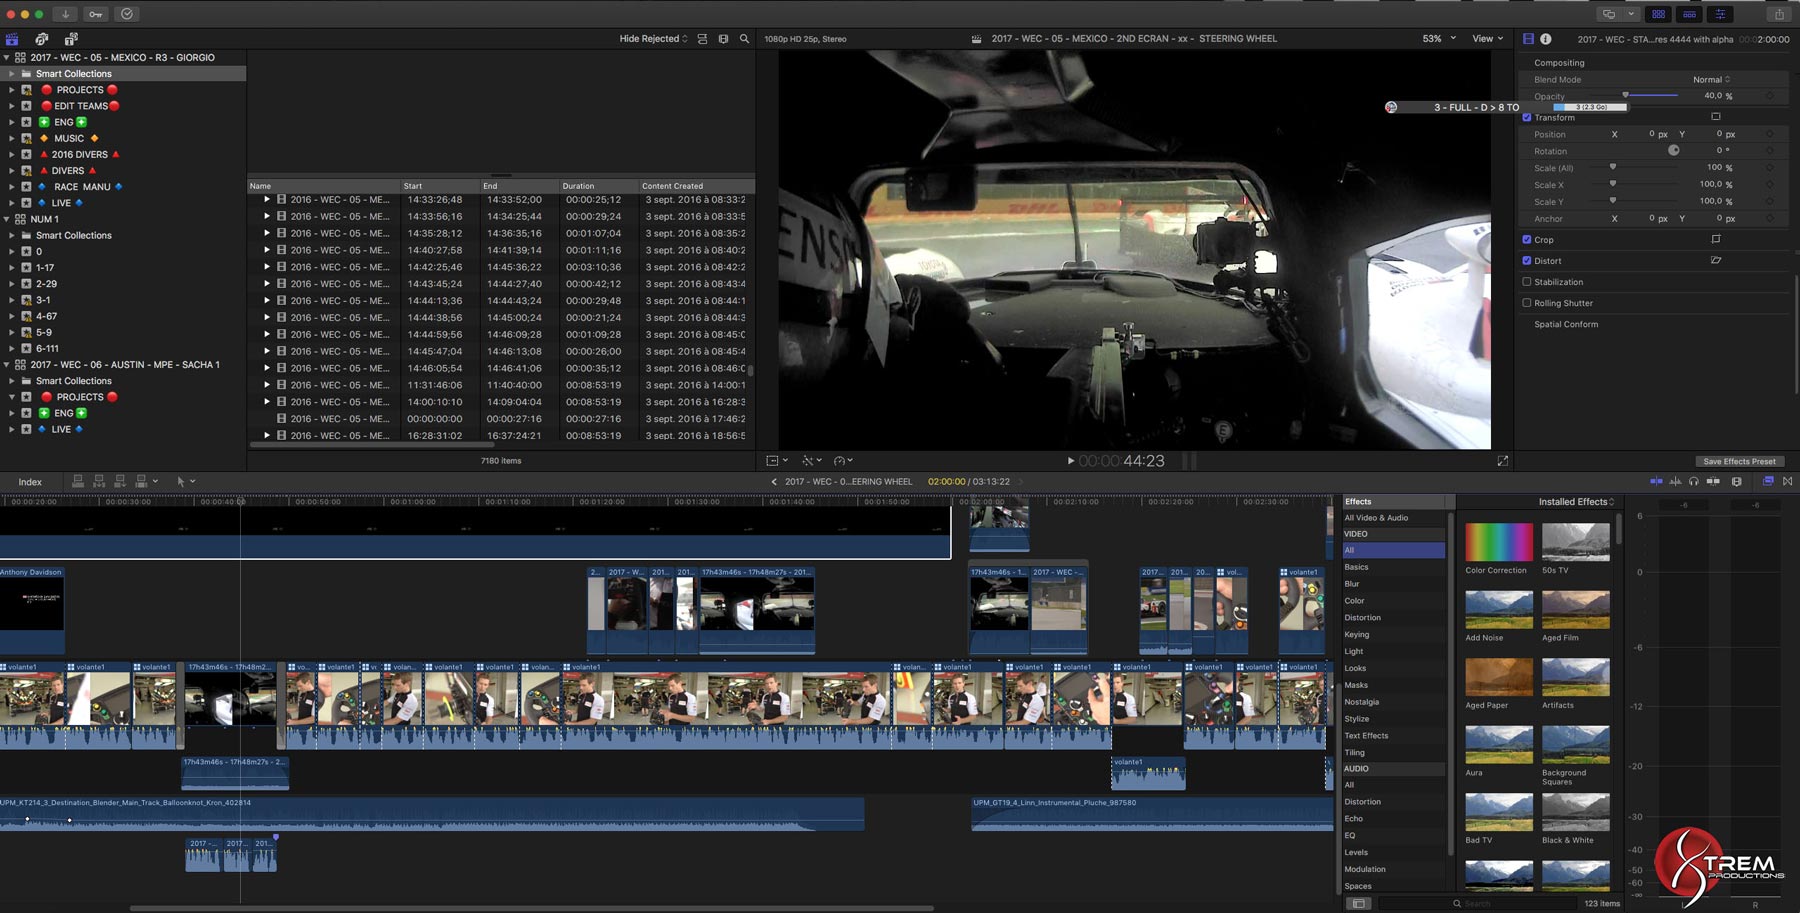Open the Blend Mode Normal dropdown
The image size is (1800, 913).
click(1711, 80)
